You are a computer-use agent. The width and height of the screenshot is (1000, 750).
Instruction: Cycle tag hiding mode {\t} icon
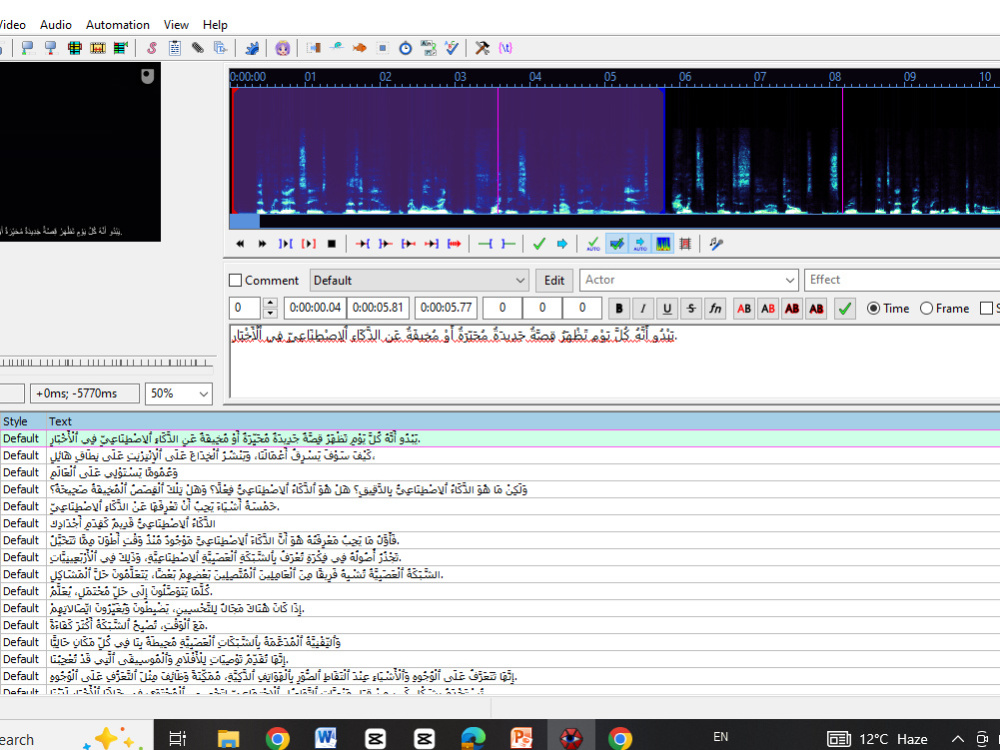(x=506, y=48)
